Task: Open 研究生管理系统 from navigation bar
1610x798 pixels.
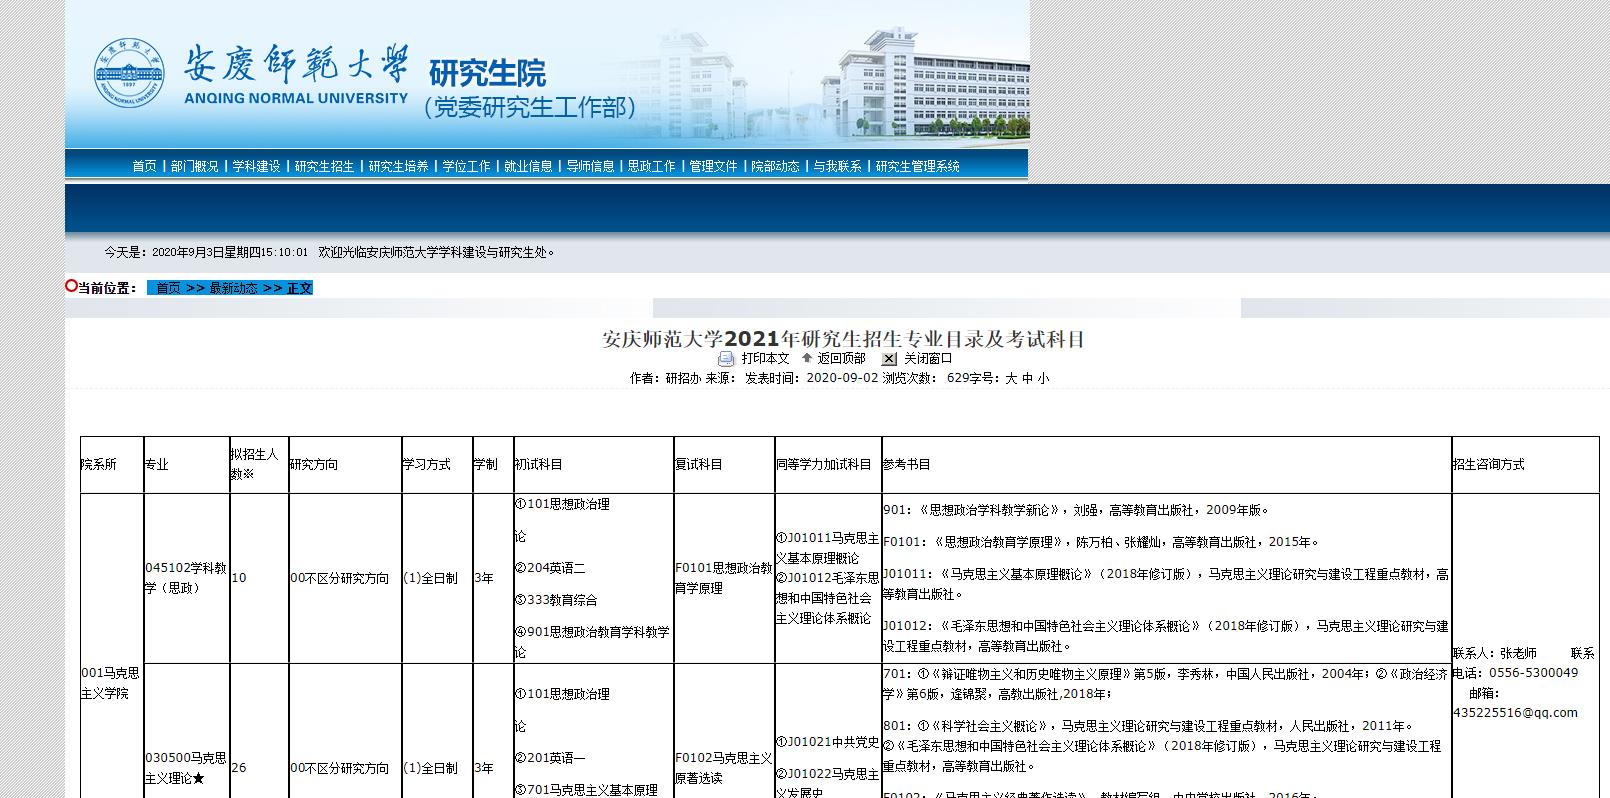Action: (x=917, y=167)
